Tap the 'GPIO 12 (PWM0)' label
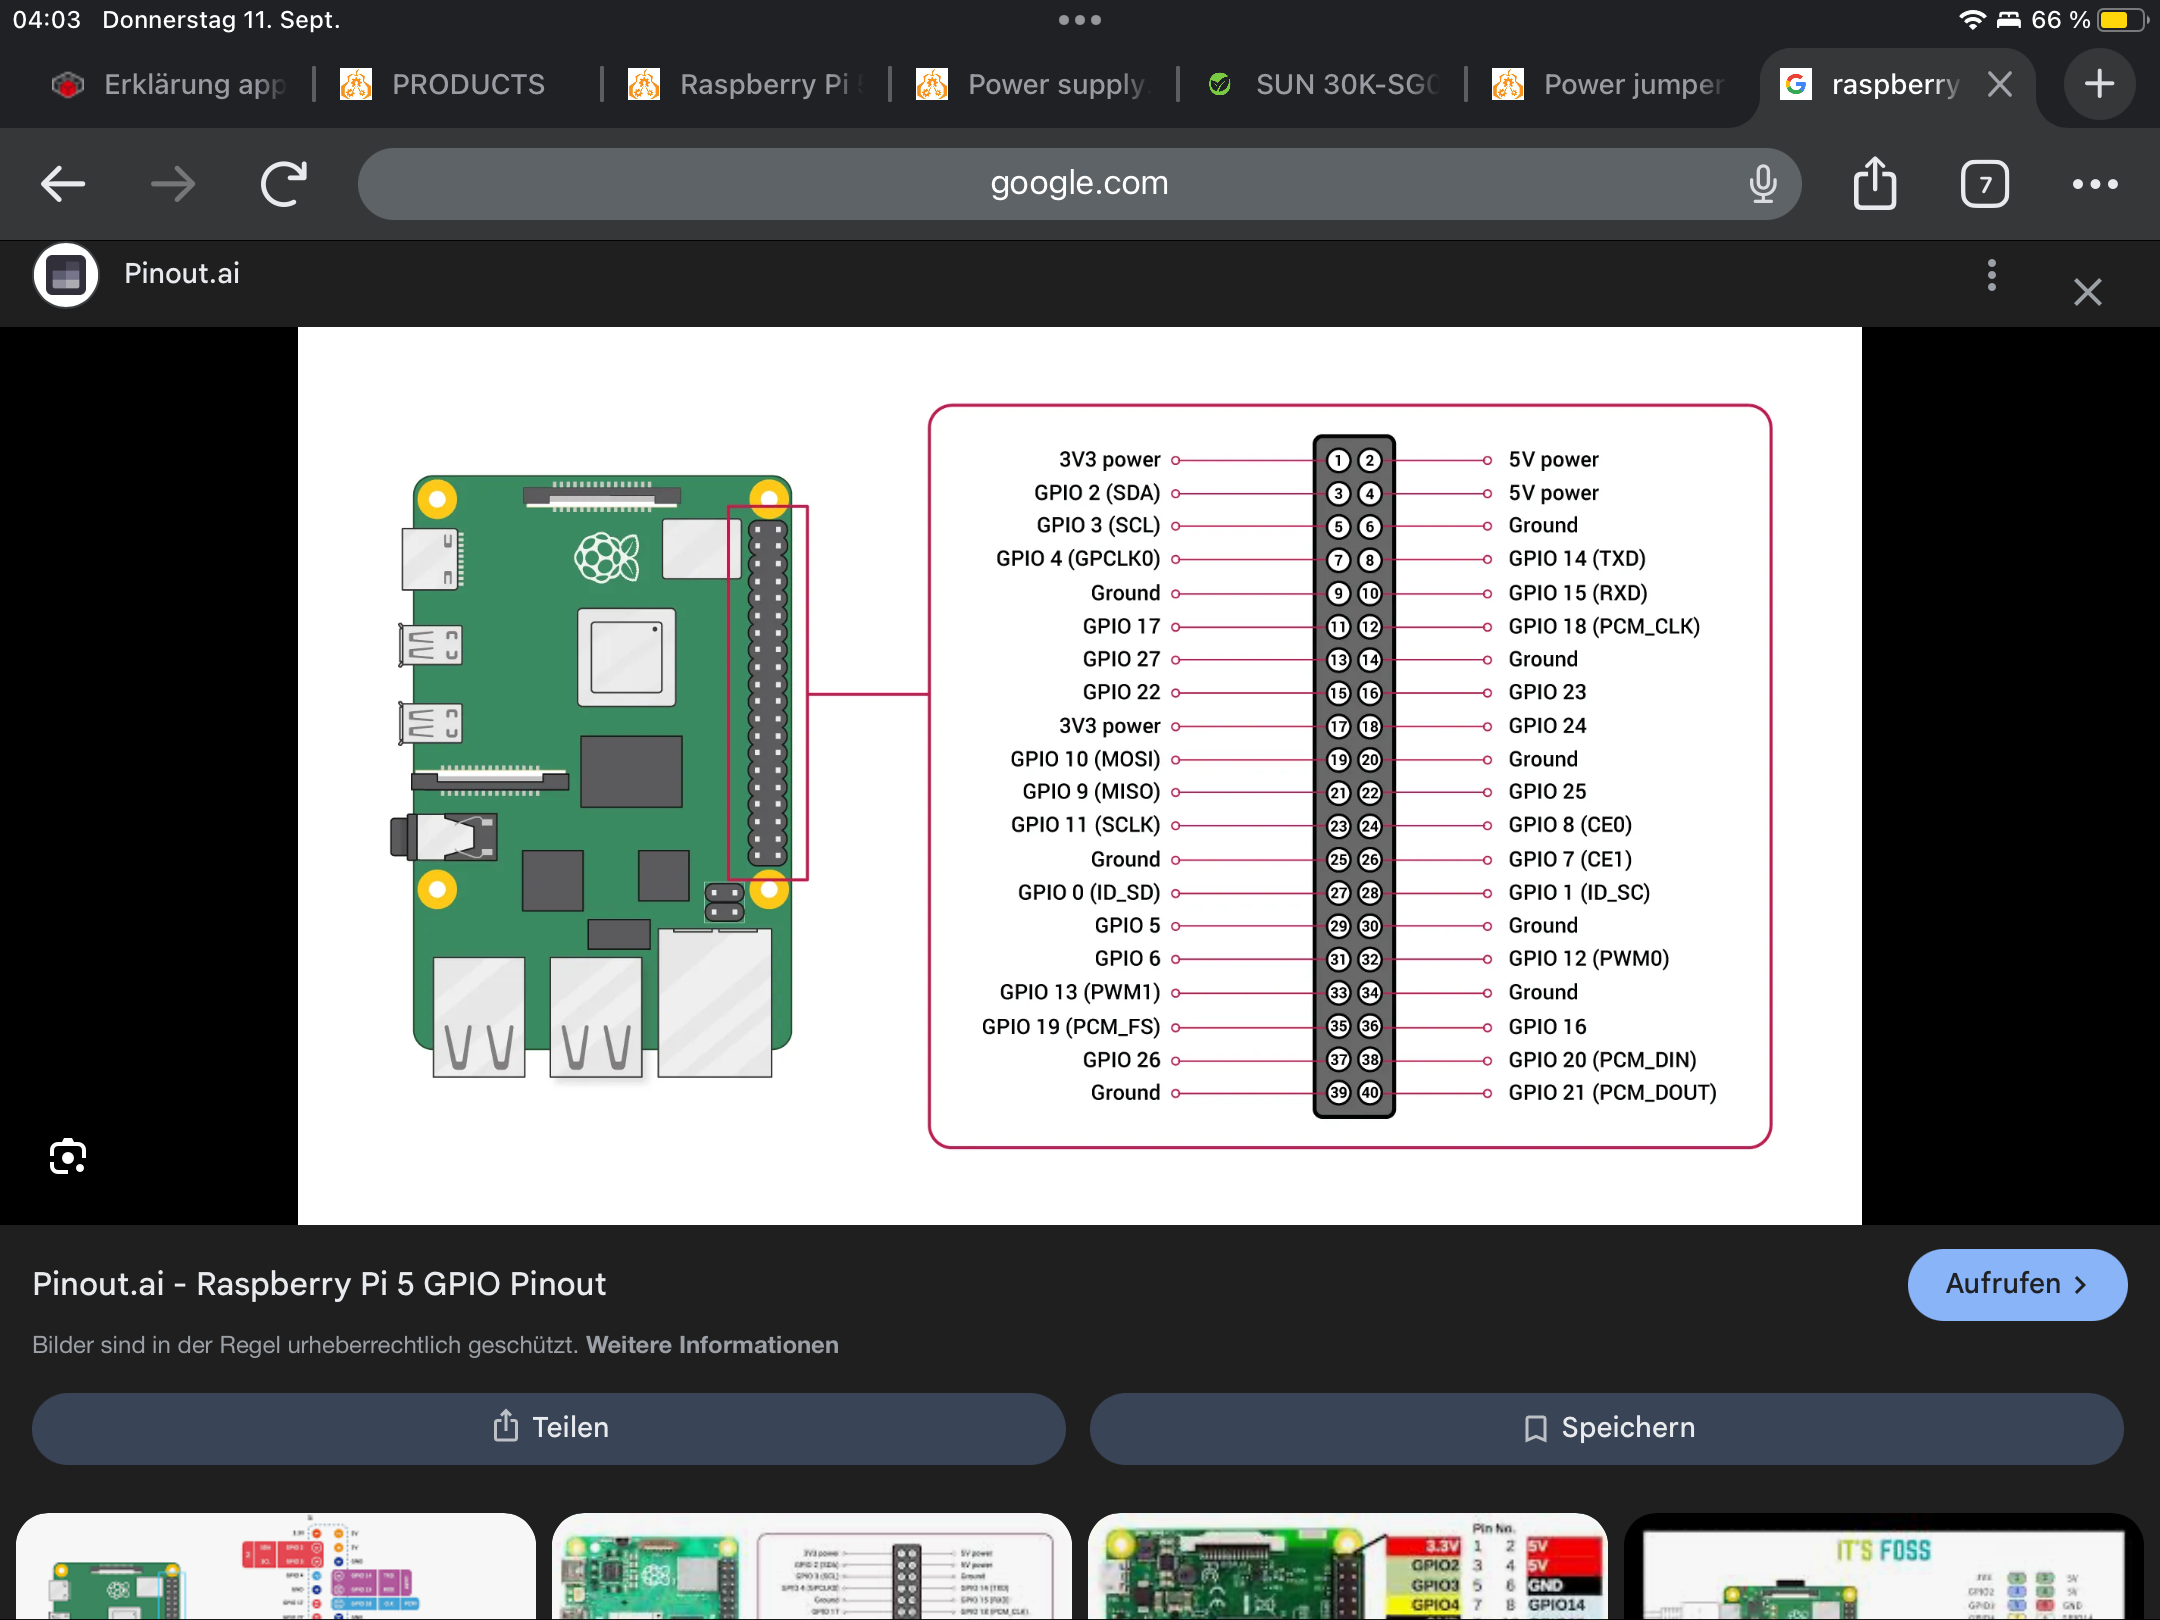 pos(1589,958)
